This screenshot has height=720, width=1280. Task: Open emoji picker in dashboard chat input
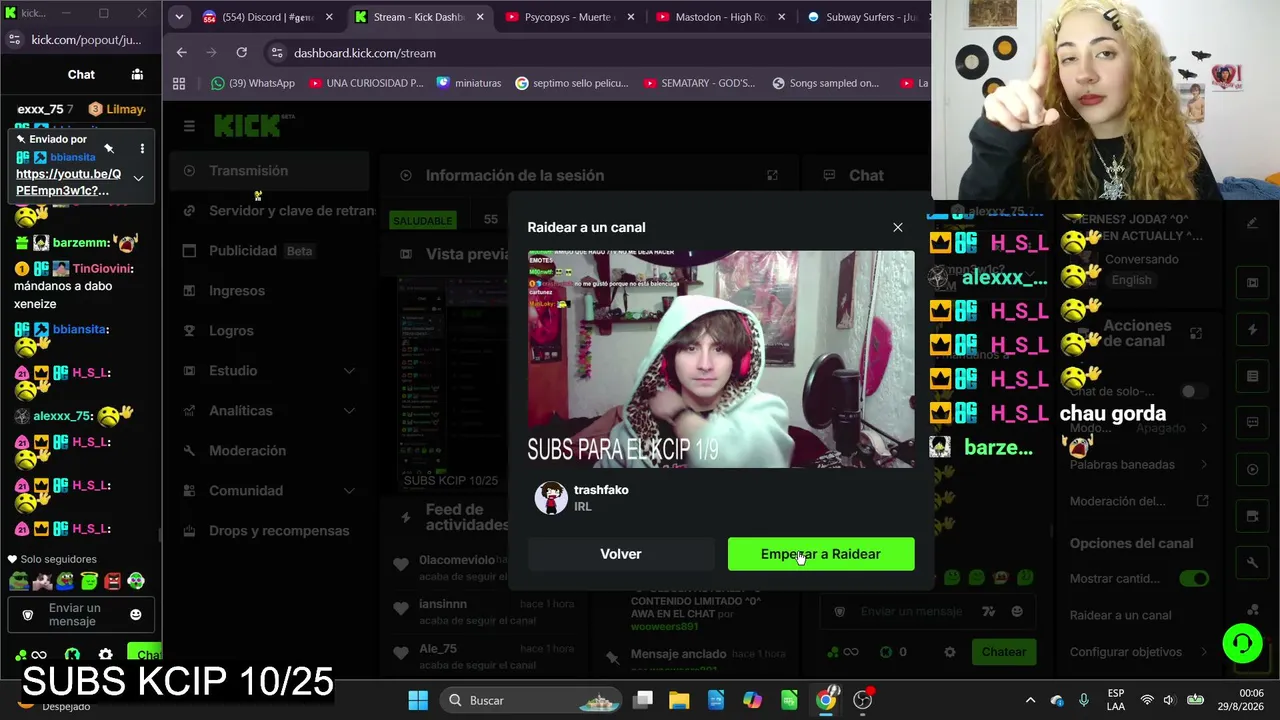pyautogui.click(x=1017, y=611)
